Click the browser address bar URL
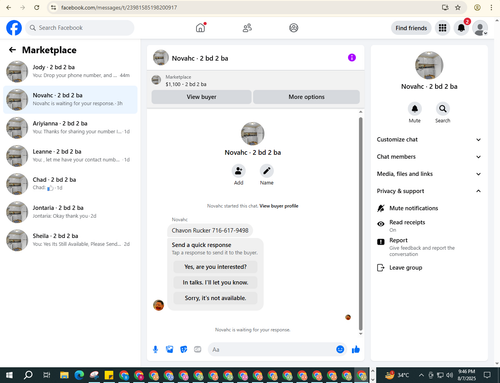 pyautogui.click(x=119, y=7)
